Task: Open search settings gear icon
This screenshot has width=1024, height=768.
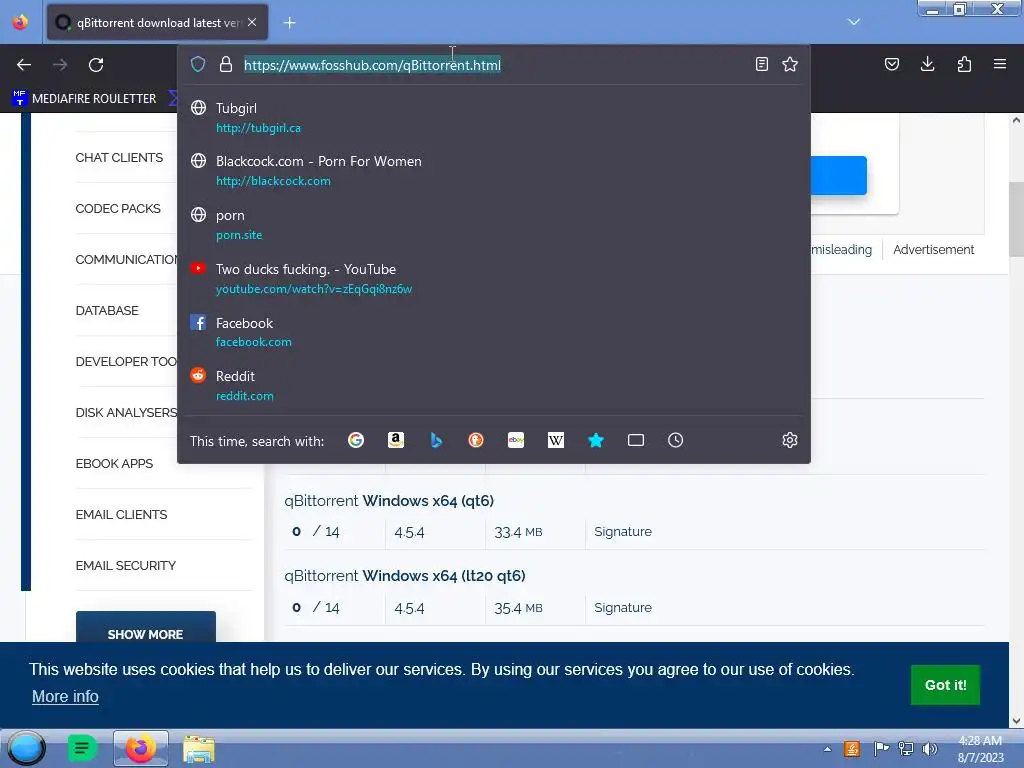Action: point(790,440)
